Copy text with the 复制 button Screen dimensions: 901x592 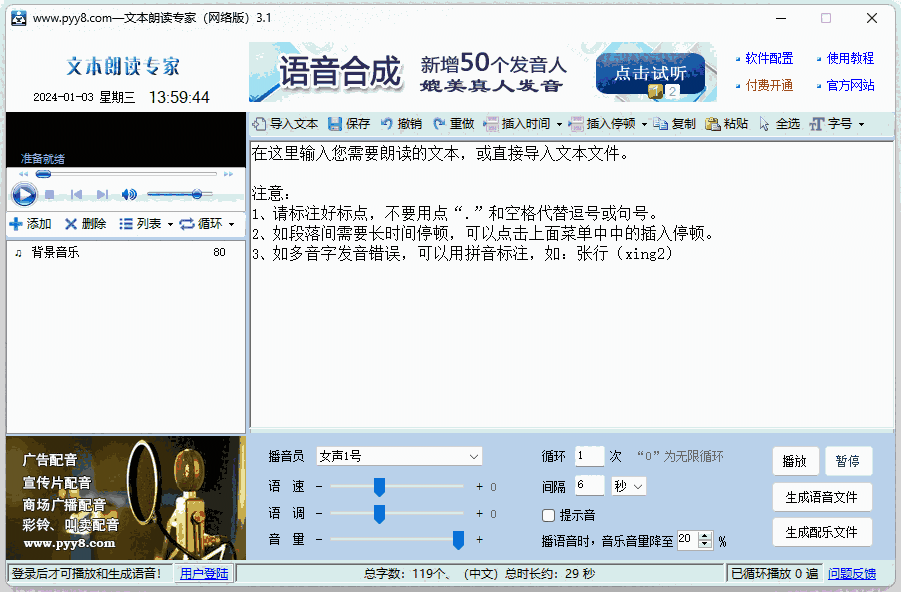[675, 124]
